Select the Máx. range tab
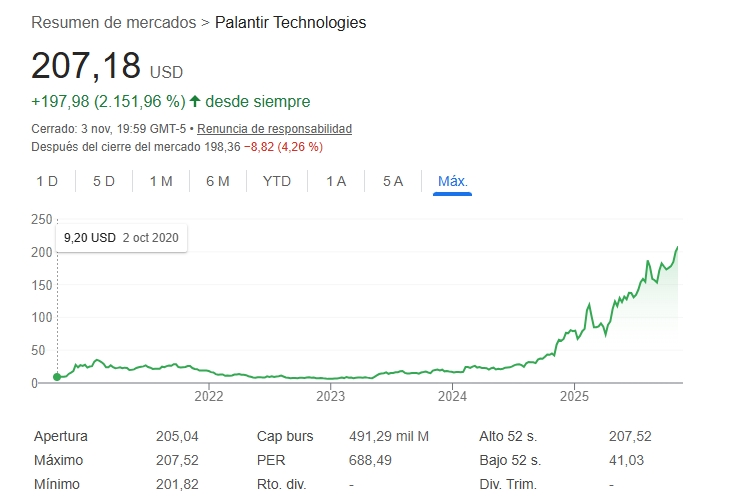 coord(453,181)
